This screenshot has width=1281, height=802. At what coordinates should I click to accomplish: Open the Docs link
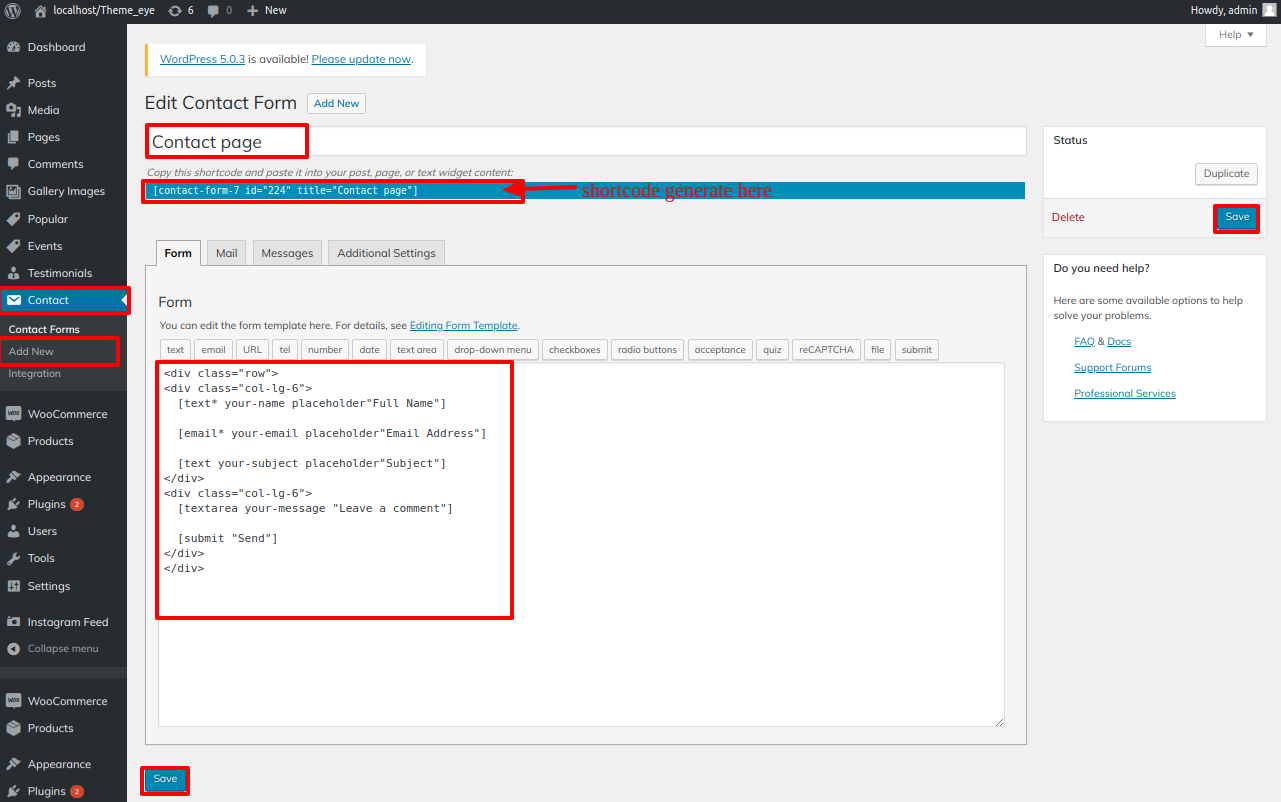click(x=1119, y=341)
